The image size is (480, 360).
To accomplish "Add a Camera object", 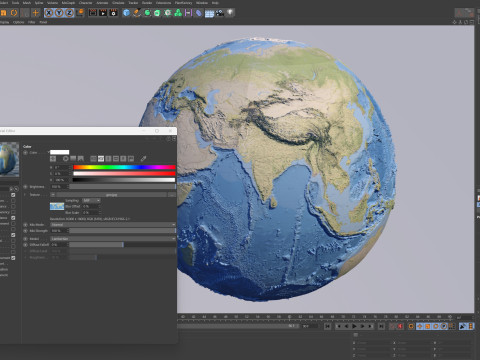I will (x=220, y=13).
